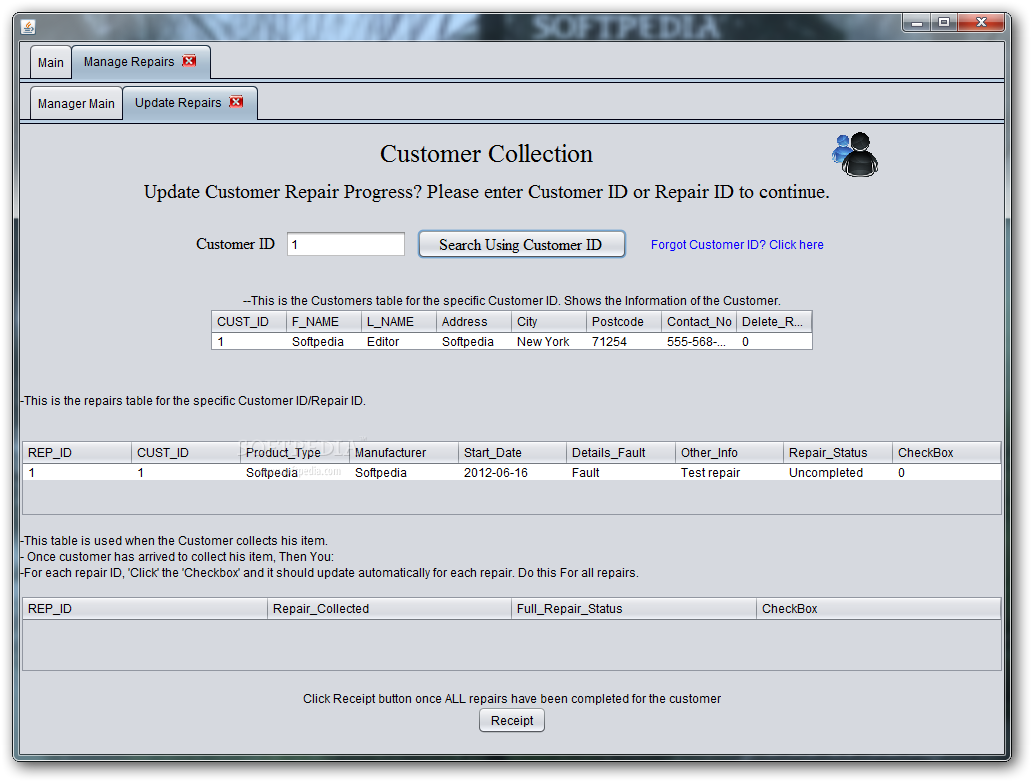
Task: Click the Customer ID input field
Action: [x=346, y=244]
